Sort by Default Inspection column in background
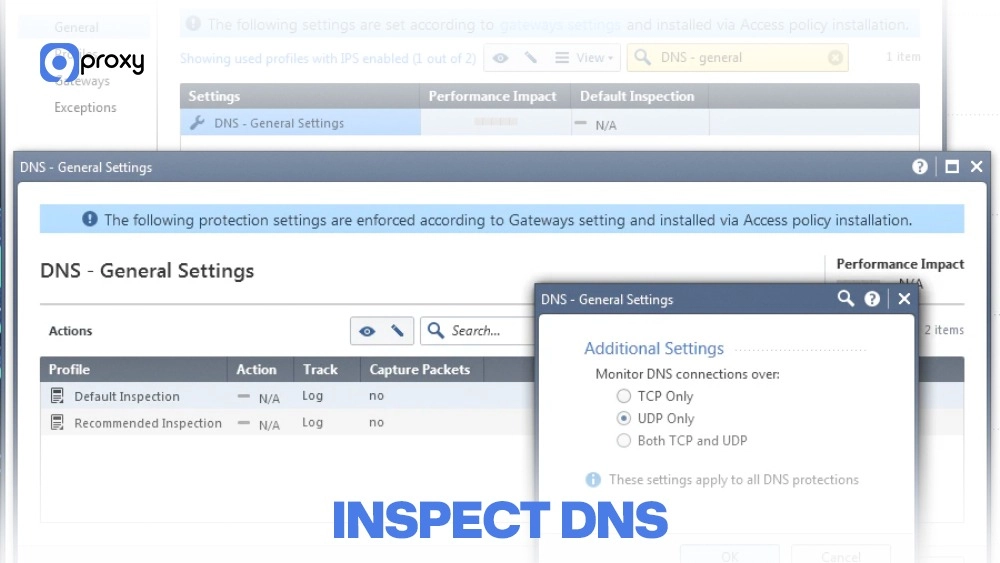Viewport: 1000px width, 563px height. 640,96
